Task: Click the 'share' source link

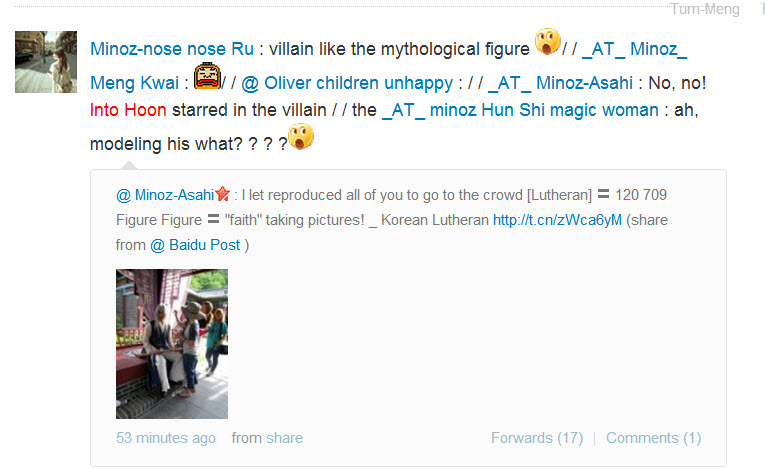Action: click(x=284, y=438)
